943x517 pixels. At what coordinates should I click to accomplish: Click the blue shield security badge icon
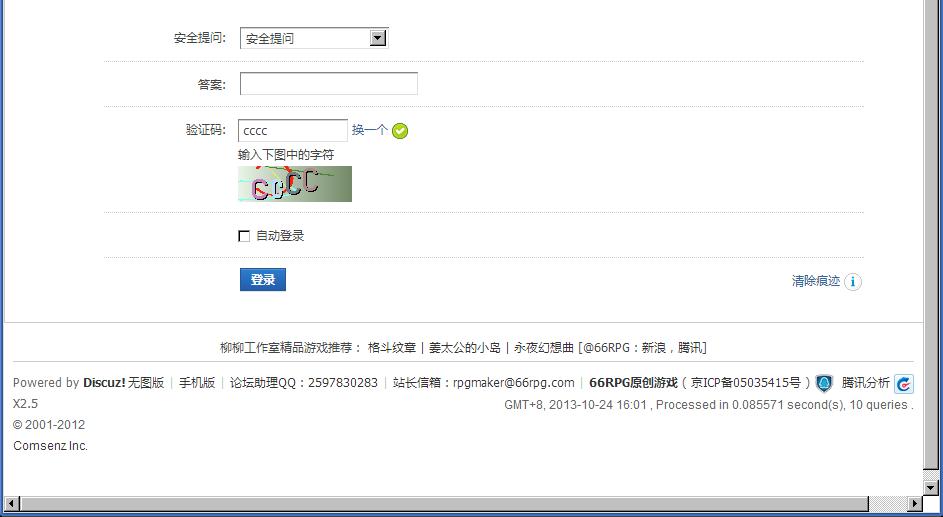click(824, 383)
